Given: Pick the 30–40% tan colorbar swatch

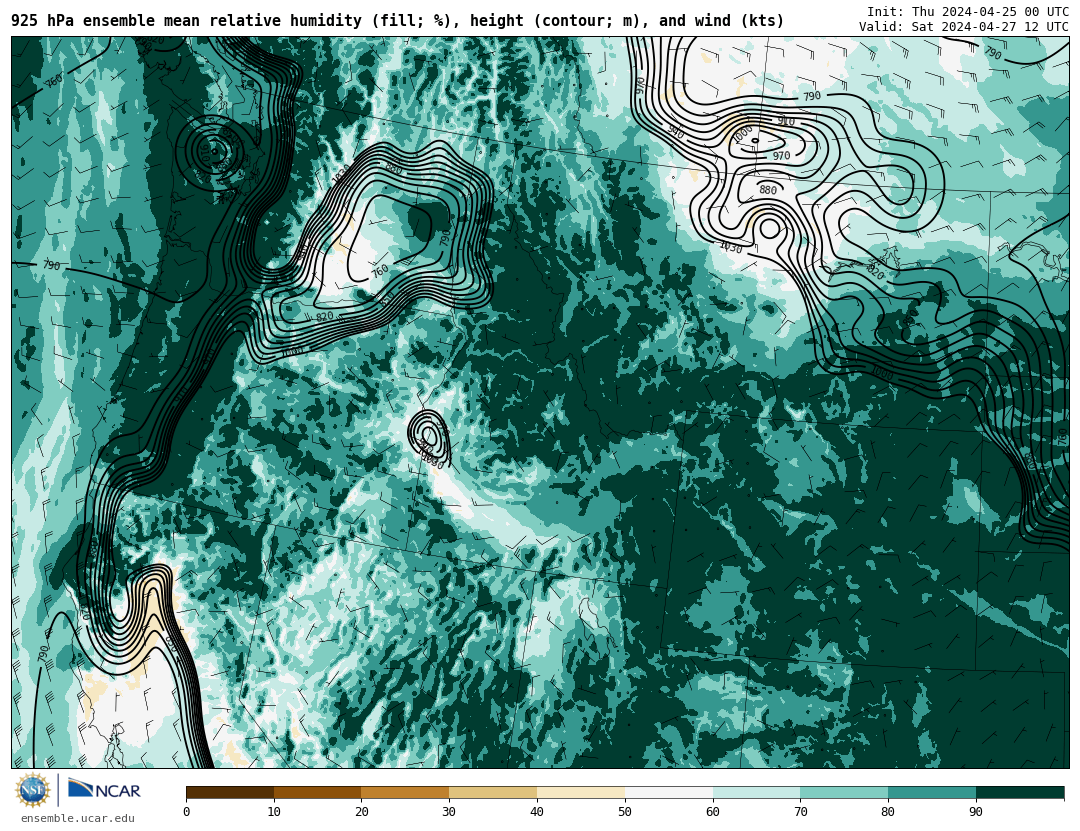Looking at the screenshot, I should pos(493,792).
